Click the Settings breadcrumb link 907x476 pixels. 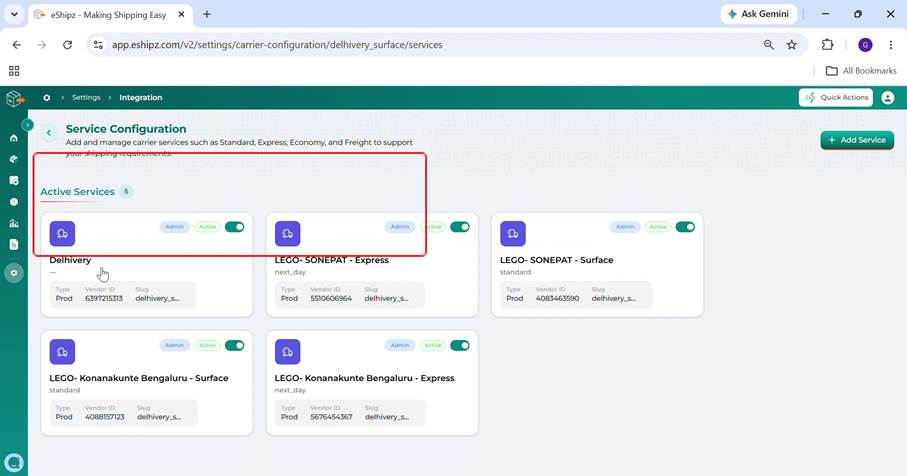86,98
